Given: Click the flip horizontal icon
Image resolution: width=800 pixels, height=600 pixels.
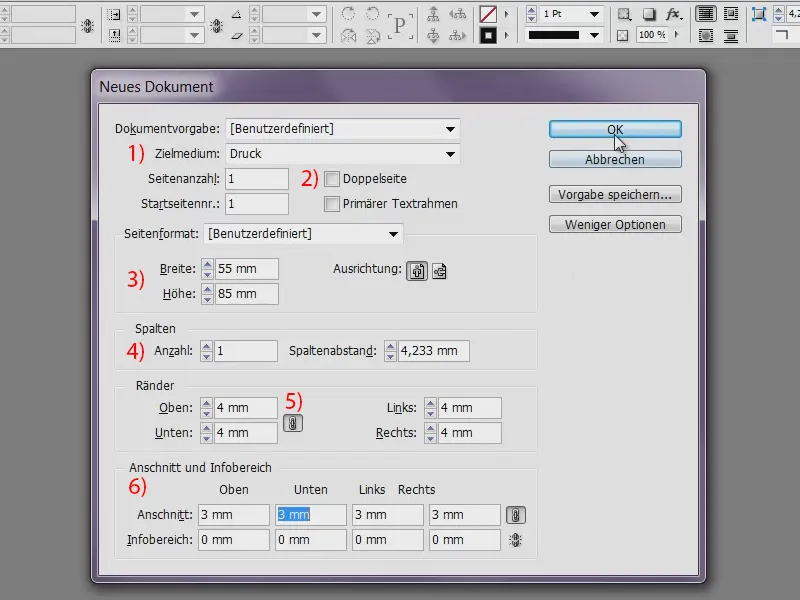Looking at the screenshot, I should tap(348, 36).
